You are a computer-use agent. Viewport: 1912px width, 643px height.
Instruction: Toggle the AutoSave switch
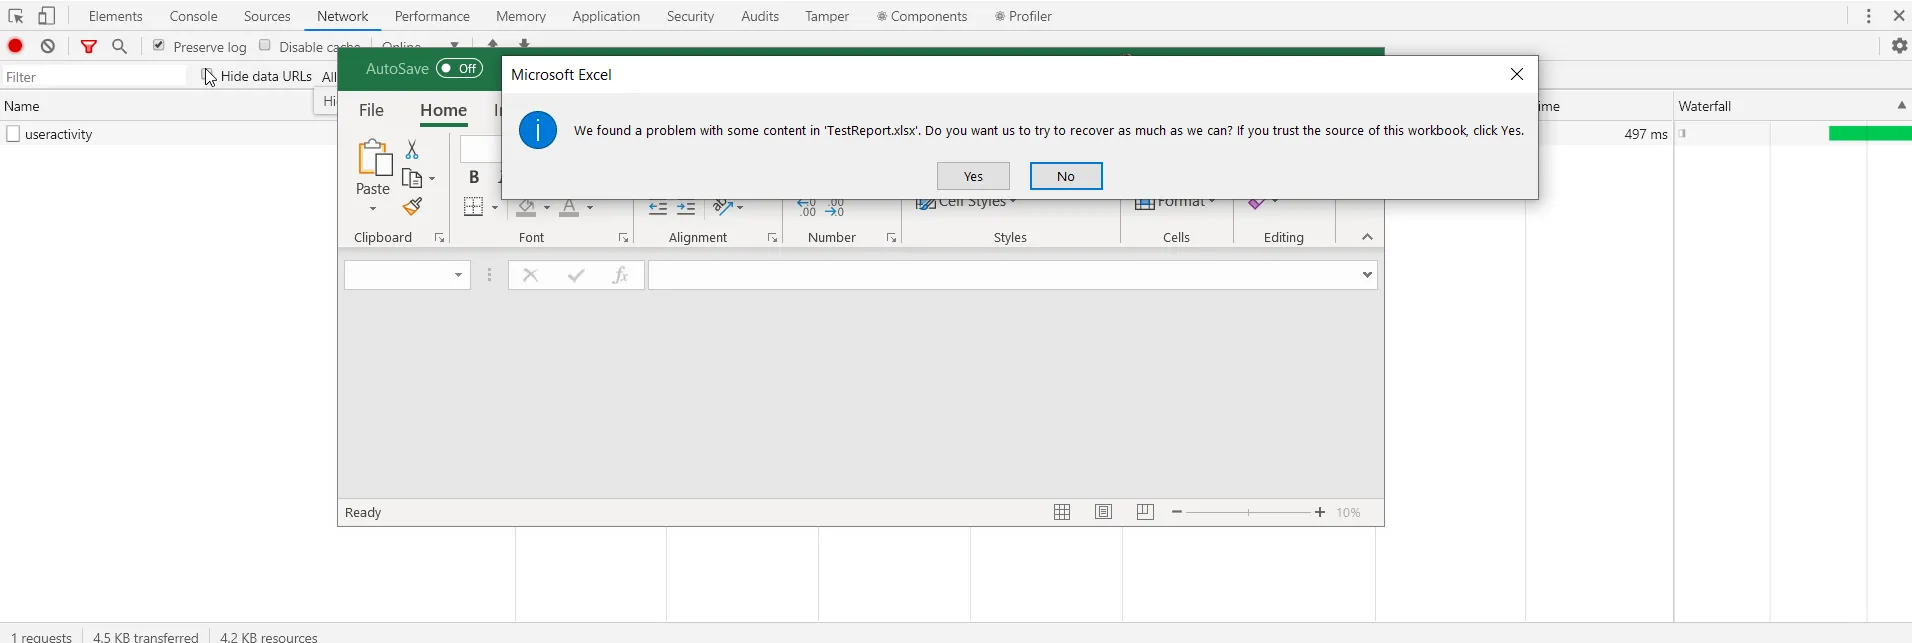460,68
